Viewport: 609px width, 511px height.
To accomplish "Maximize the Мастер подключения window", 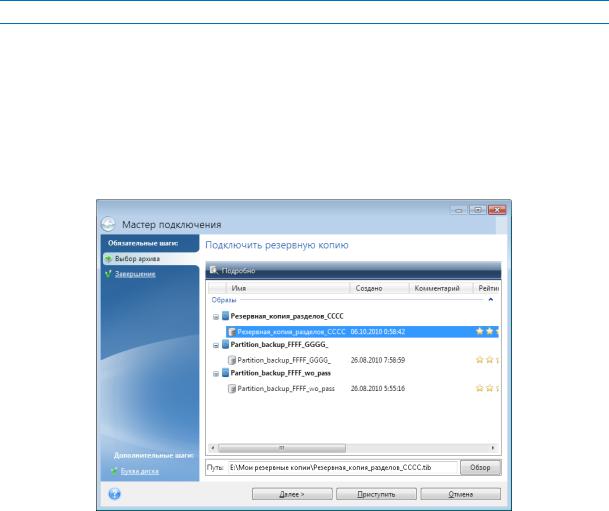I will (x=478, y=210).
